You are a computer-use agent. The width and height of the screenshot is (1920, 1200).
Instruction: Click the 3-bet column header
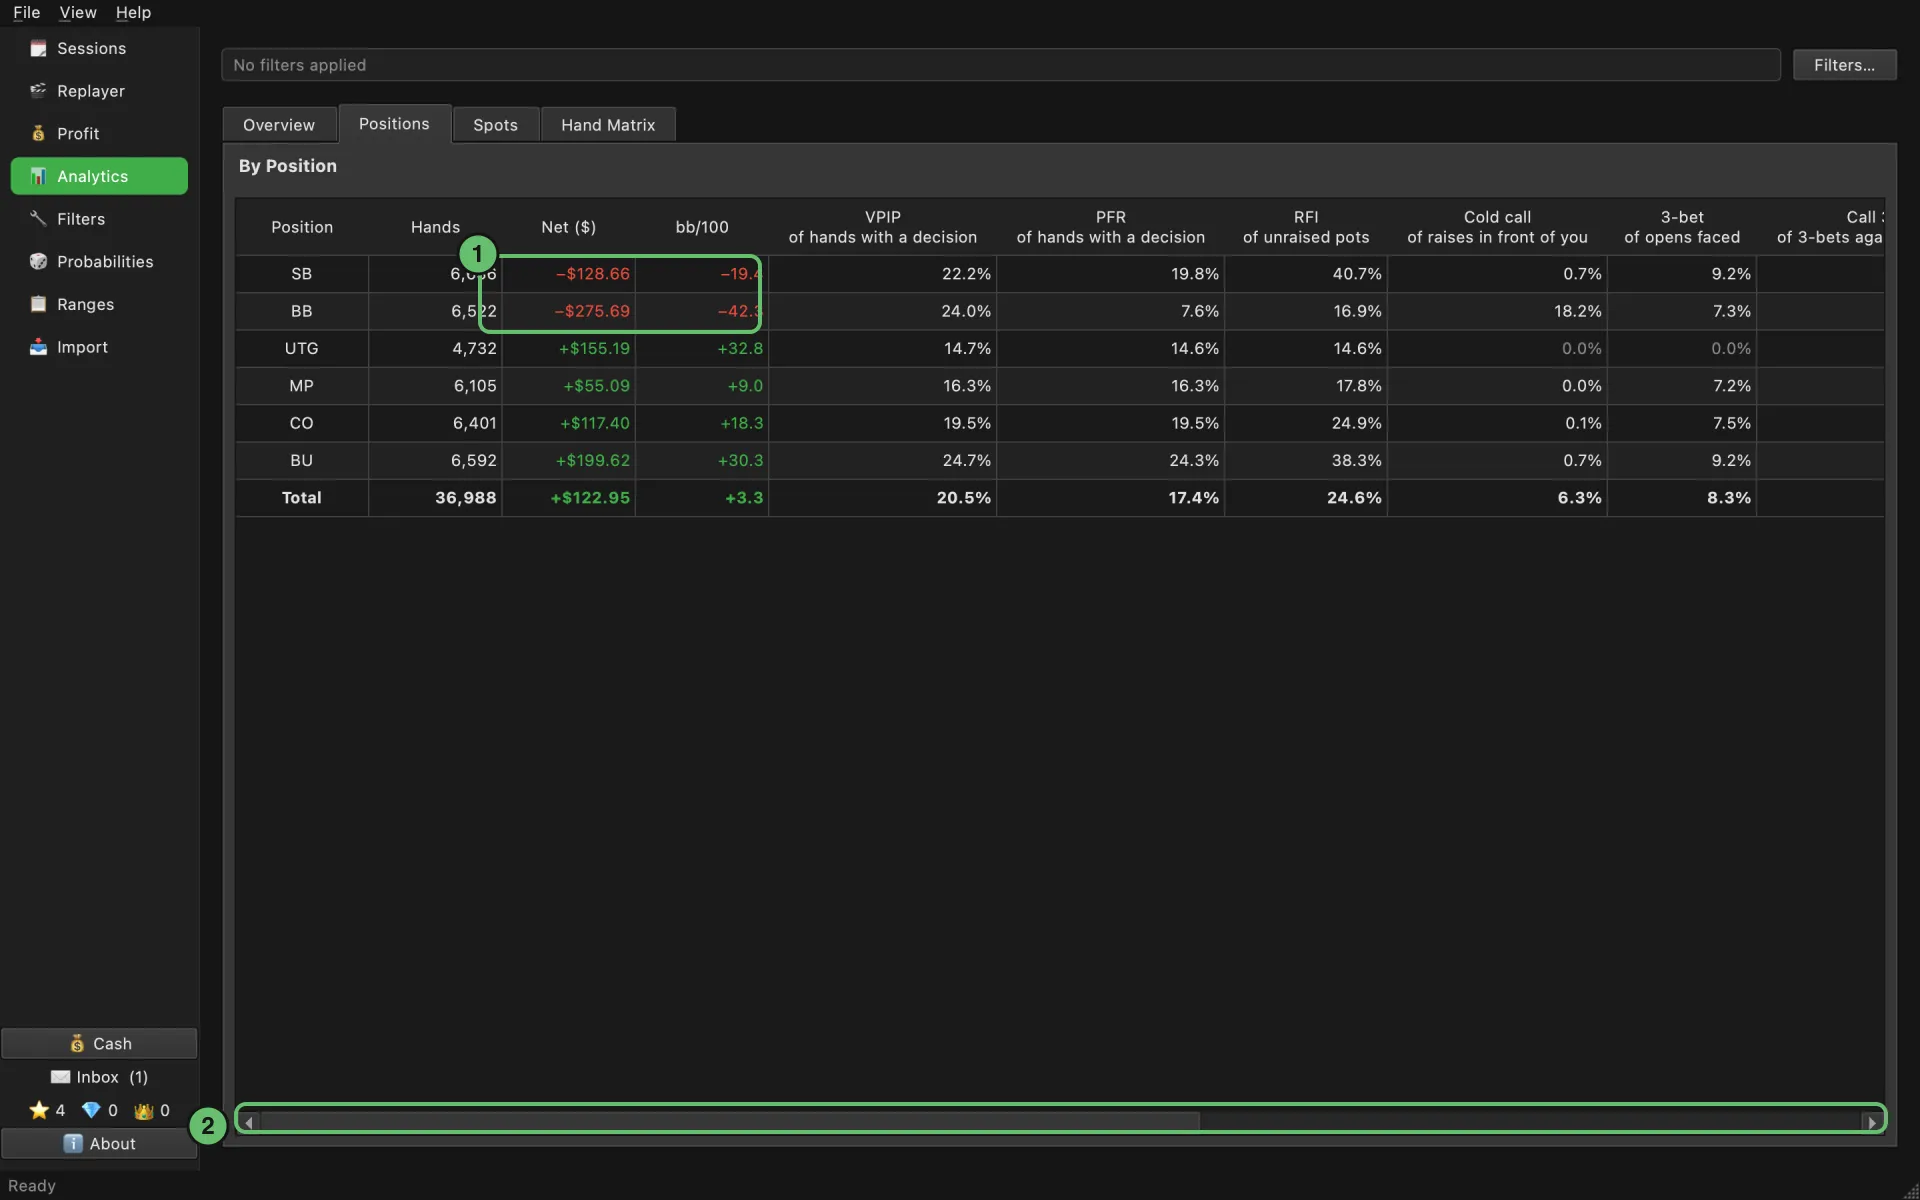coord(1682,227)
